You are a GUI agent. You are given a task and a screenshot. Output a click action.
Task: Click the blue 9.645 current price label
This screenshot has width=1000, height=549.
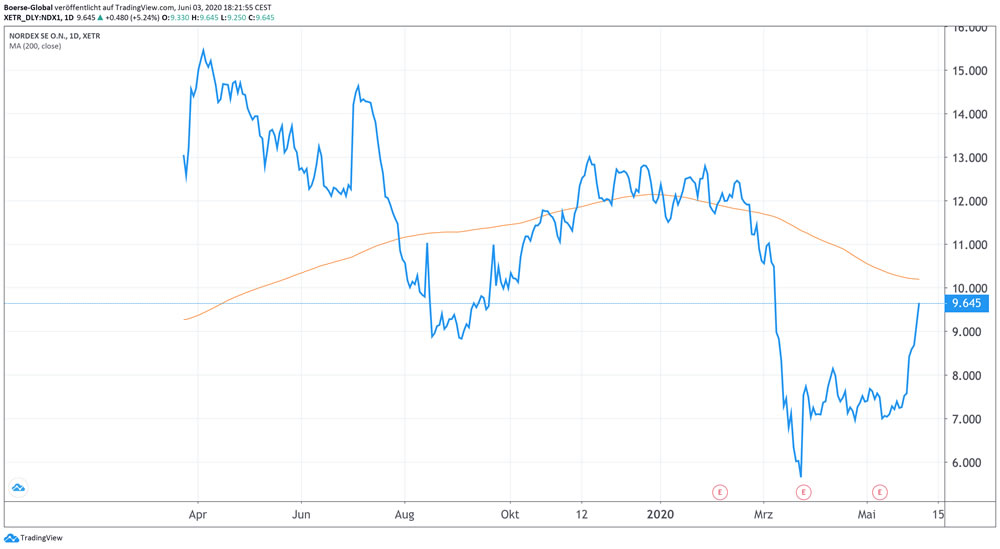966,304
